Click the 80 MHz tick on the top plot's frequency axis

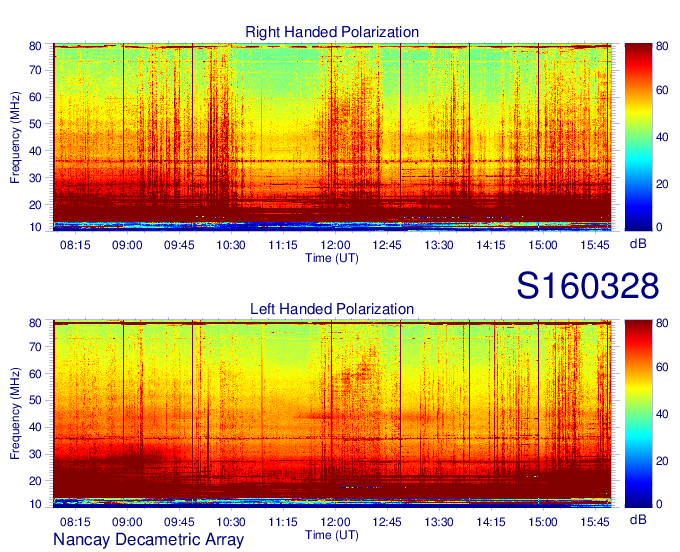click(35, 46)
